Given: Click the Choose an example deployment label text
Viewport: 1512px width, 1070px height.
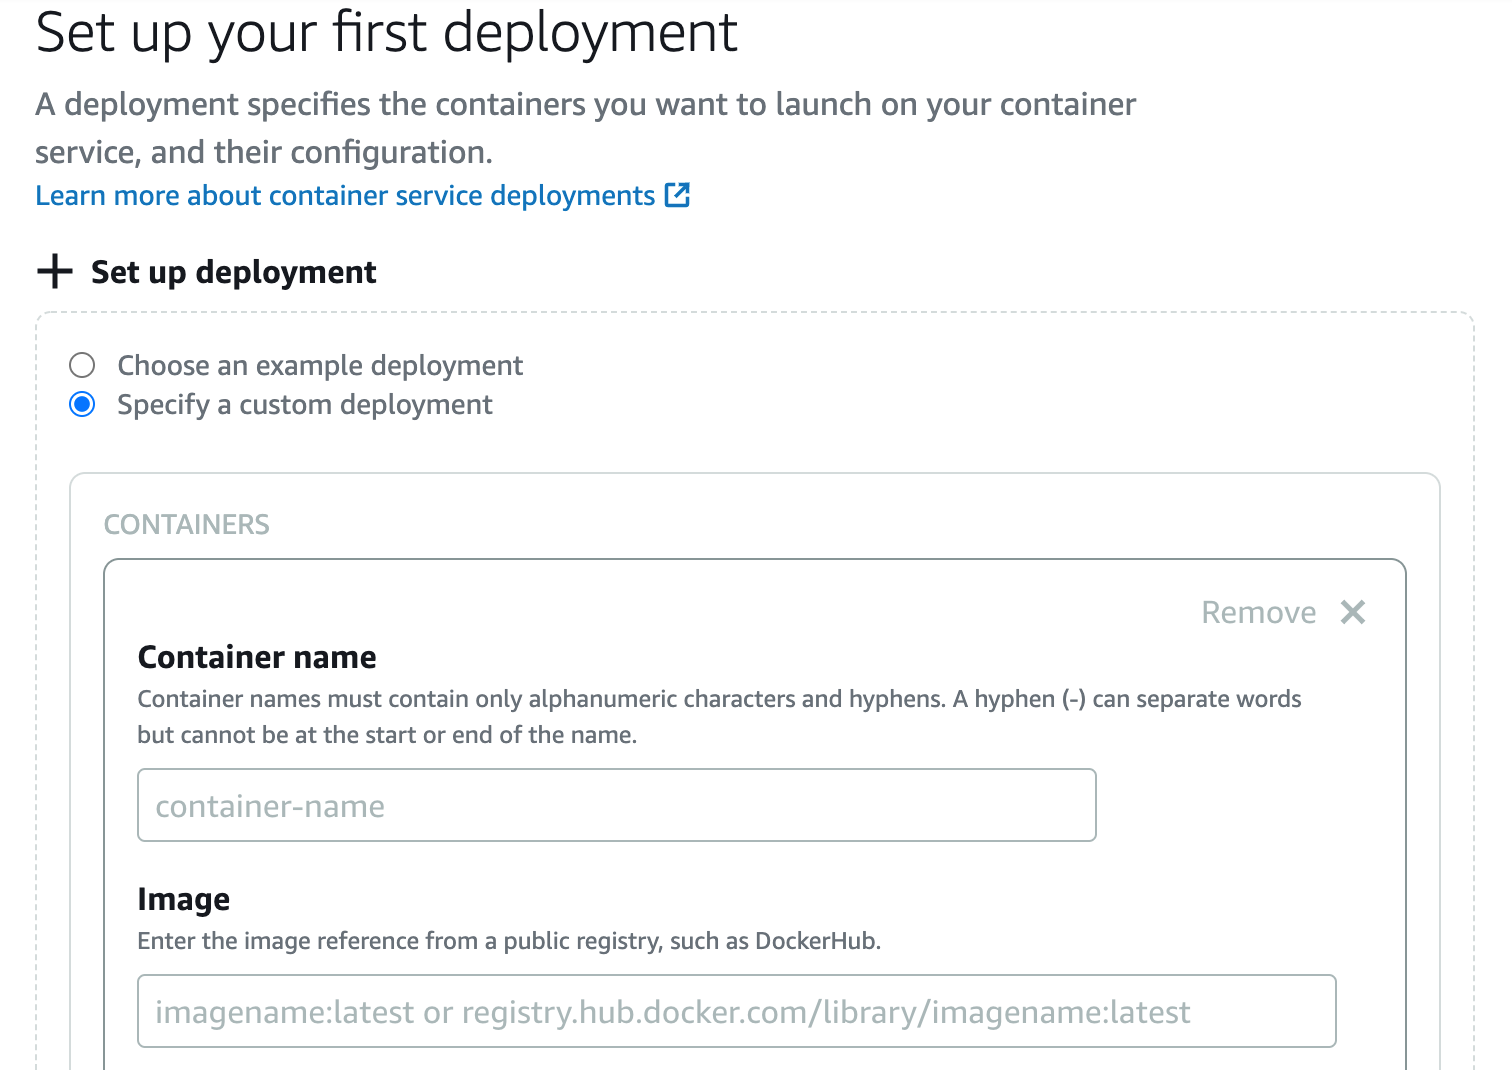Looking at the screenshot, I should click(320, 366).
